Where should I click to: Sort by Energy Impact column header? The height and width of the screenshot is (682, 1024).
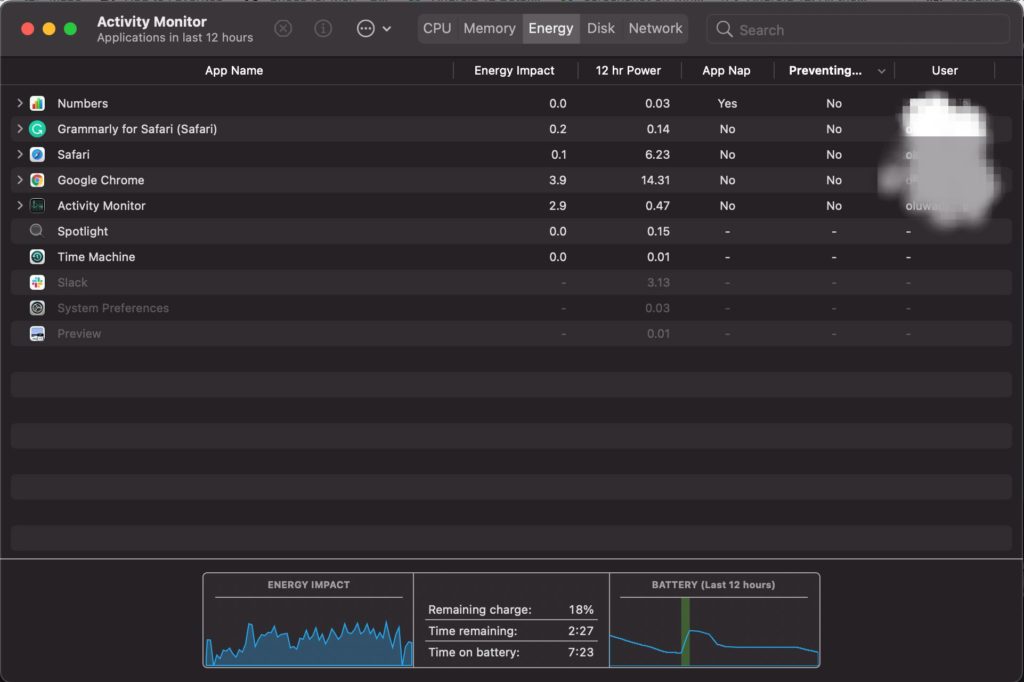(514, 71)
